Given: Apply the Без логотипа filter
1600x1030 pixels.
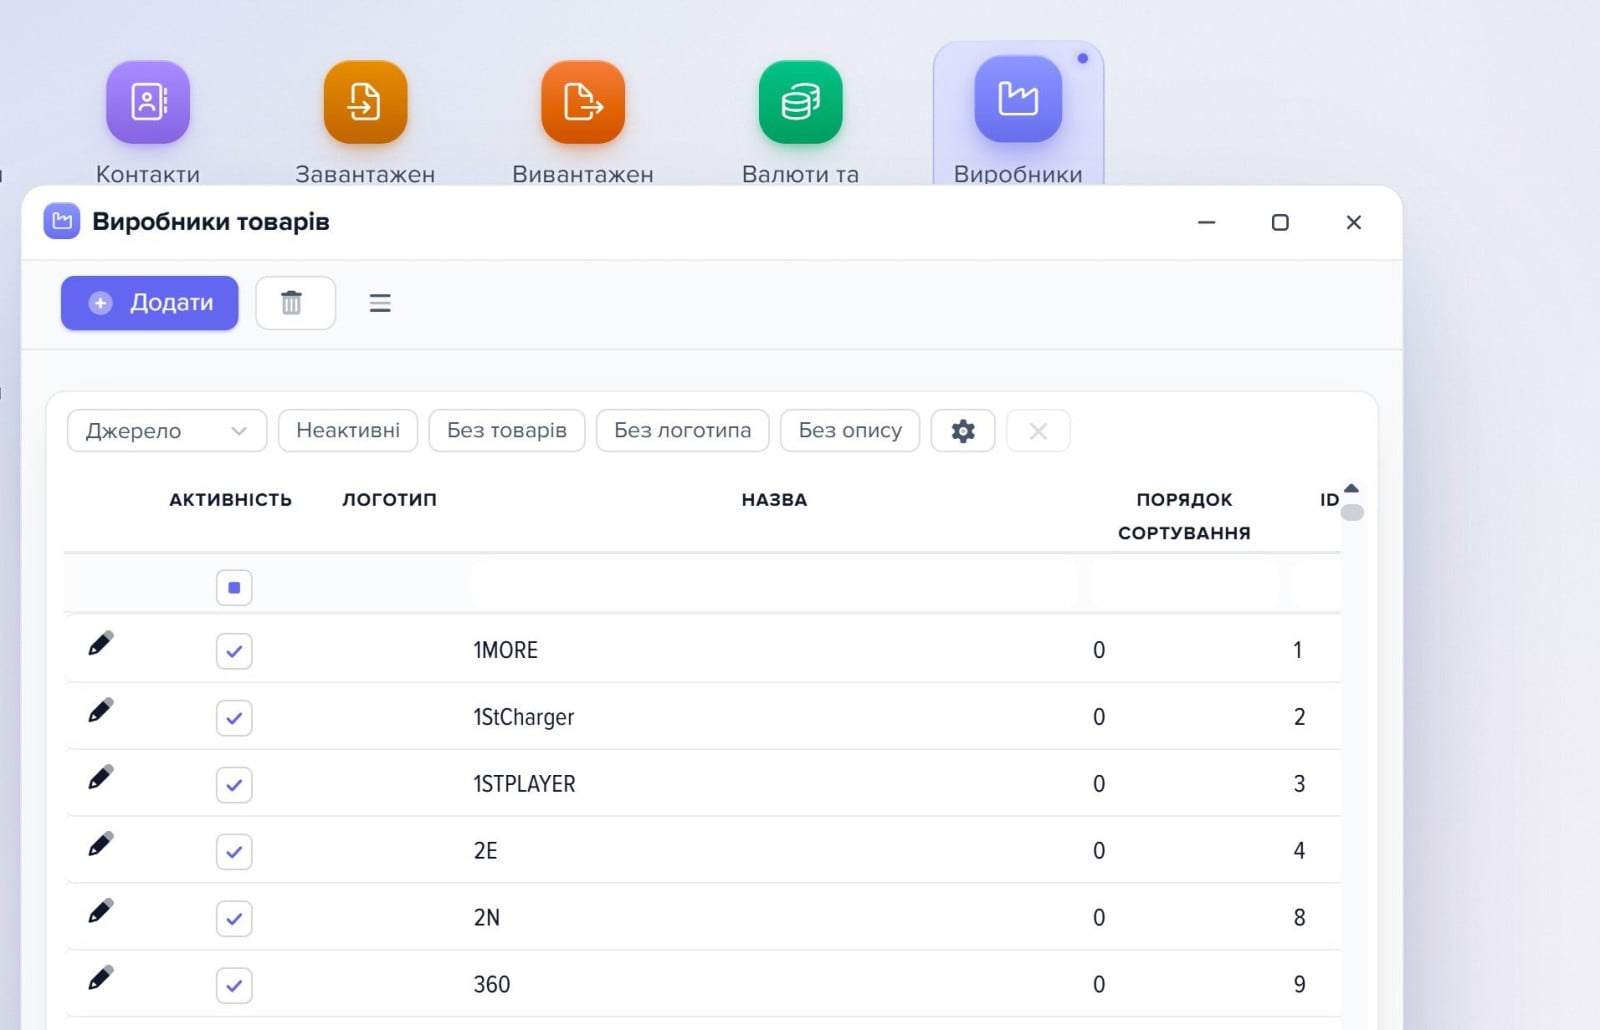Looking at the screenshot, I should 683,431.
